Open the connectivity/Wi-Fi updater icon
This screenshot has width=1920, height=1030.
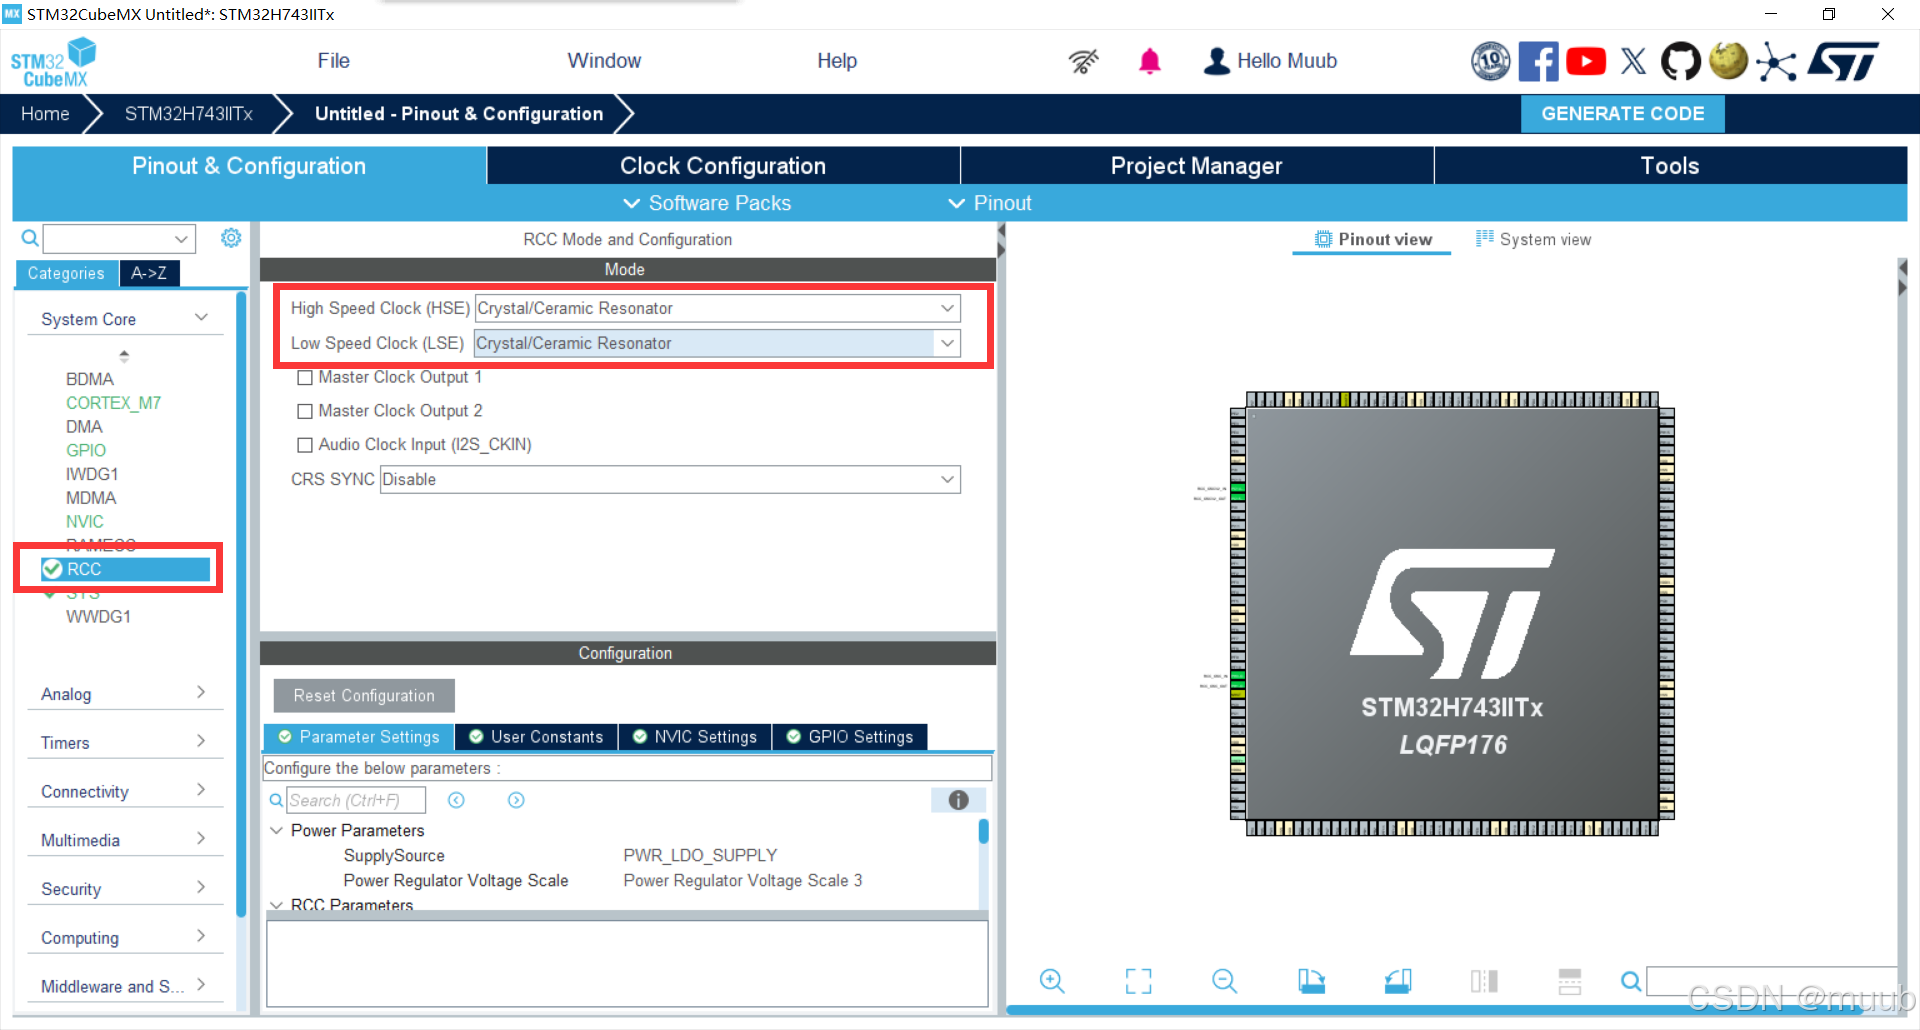pos(1083,61)
